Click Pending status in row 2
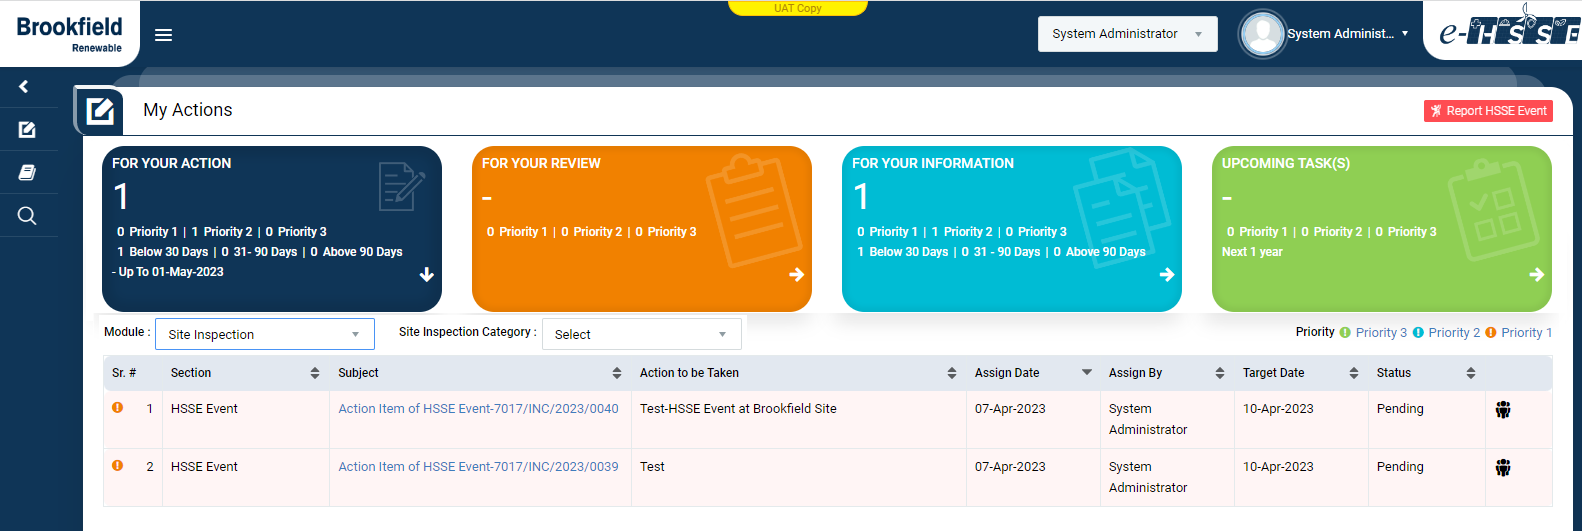Viewport: 1583px width, 531px height. tap(1400, 467)
